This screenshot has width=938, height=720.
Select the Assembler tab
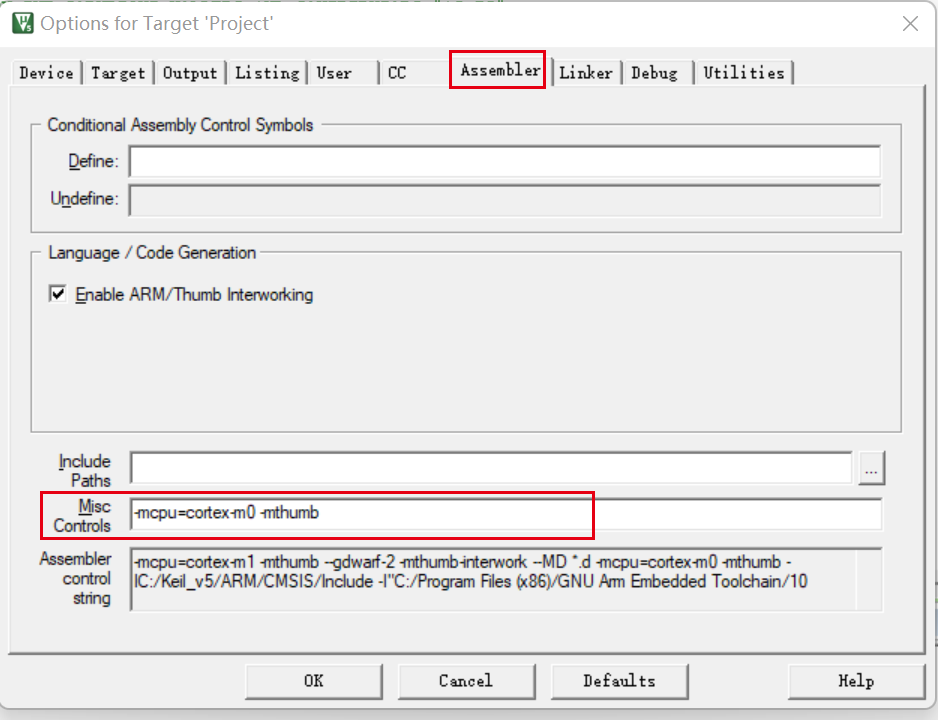tap(499, 70)
